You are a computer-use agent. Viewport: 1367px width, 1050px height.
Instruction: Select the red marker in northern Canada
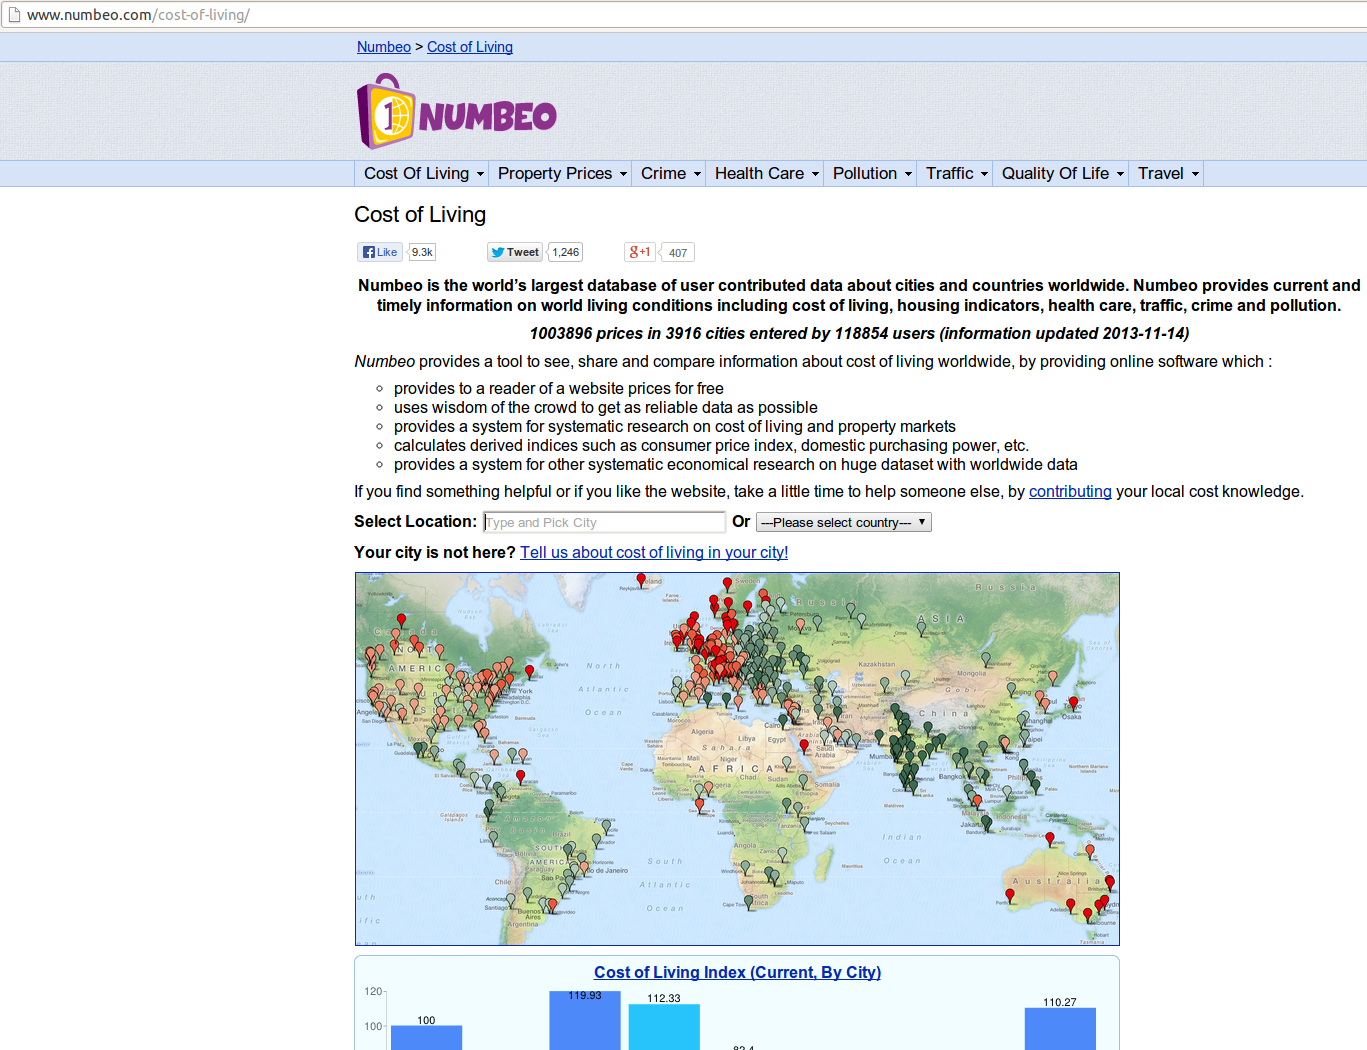pyautogui.click(x=402, y=619)
